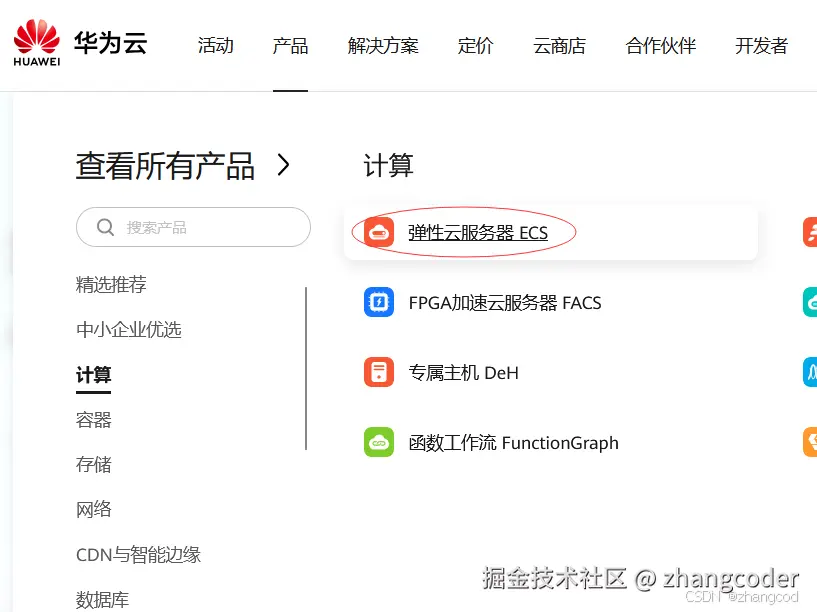Select 数据库 category

[102, 599]
